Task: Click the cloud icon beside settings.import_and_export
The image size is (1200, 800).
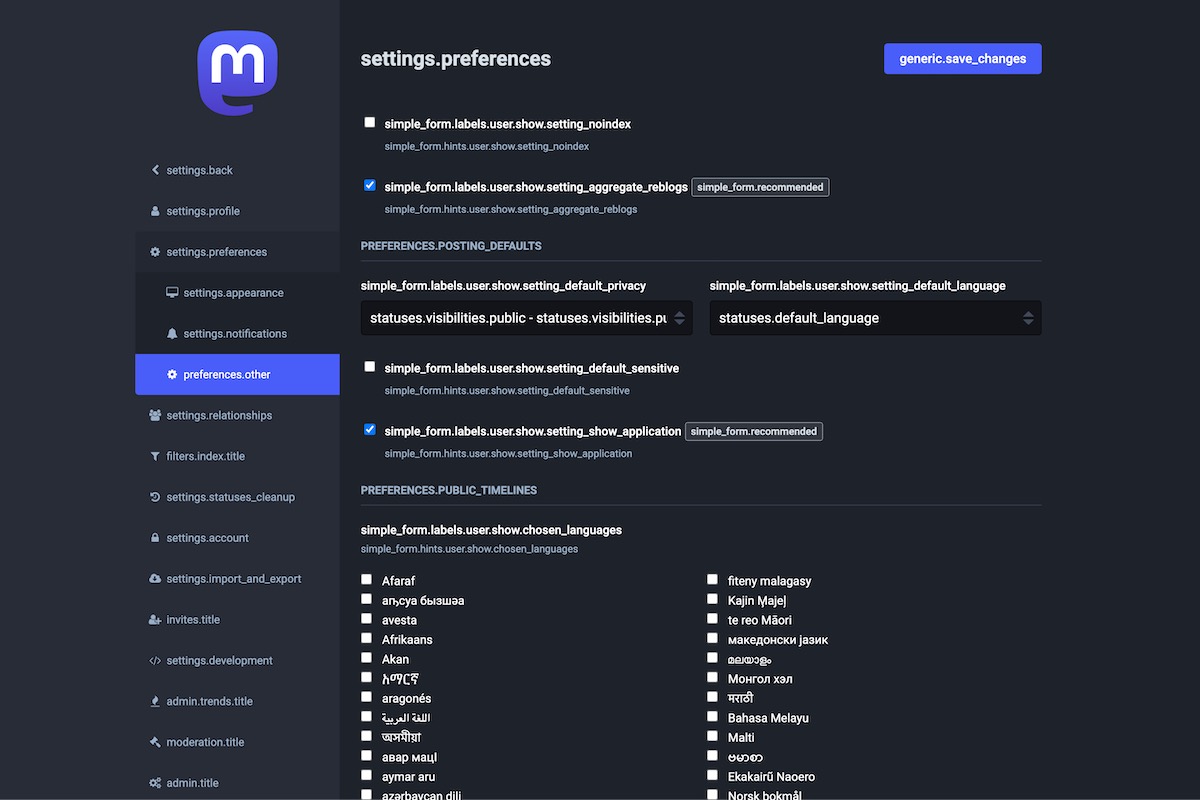Action: tap(155, 579)
